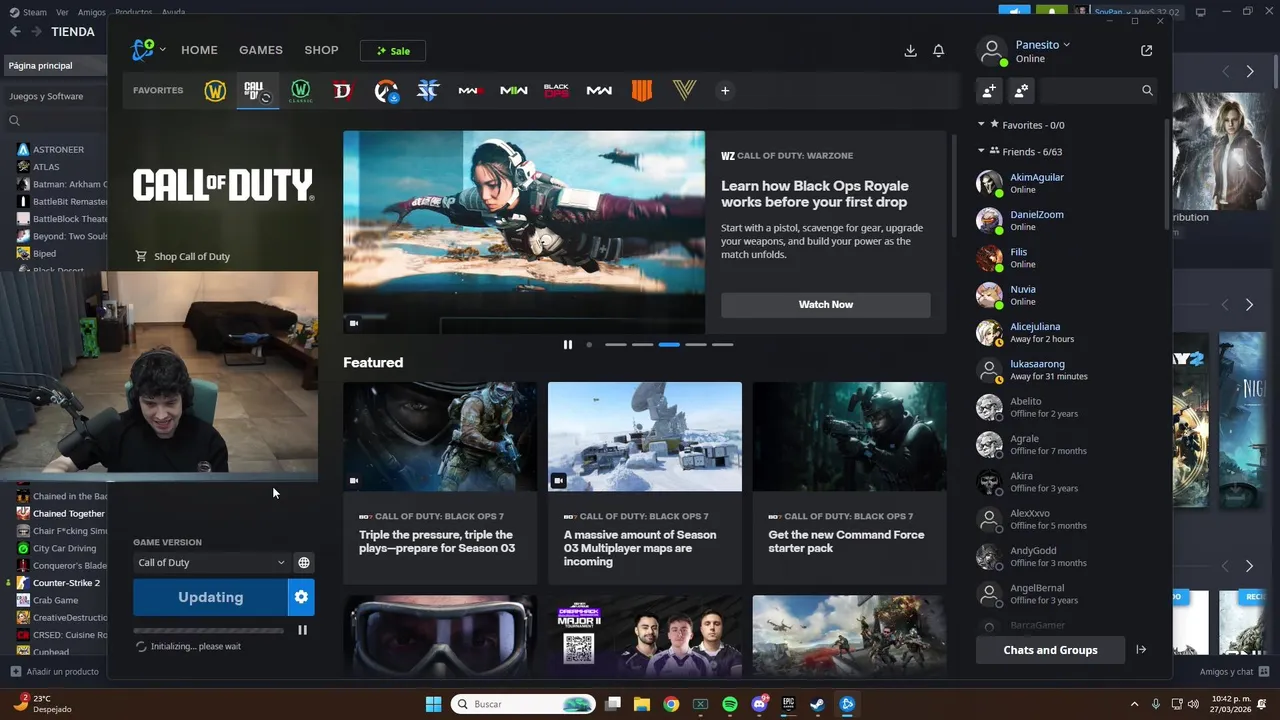Select the Call of Duty favorites tab
Screen dimensions: 1280x720
pos(257,91)
